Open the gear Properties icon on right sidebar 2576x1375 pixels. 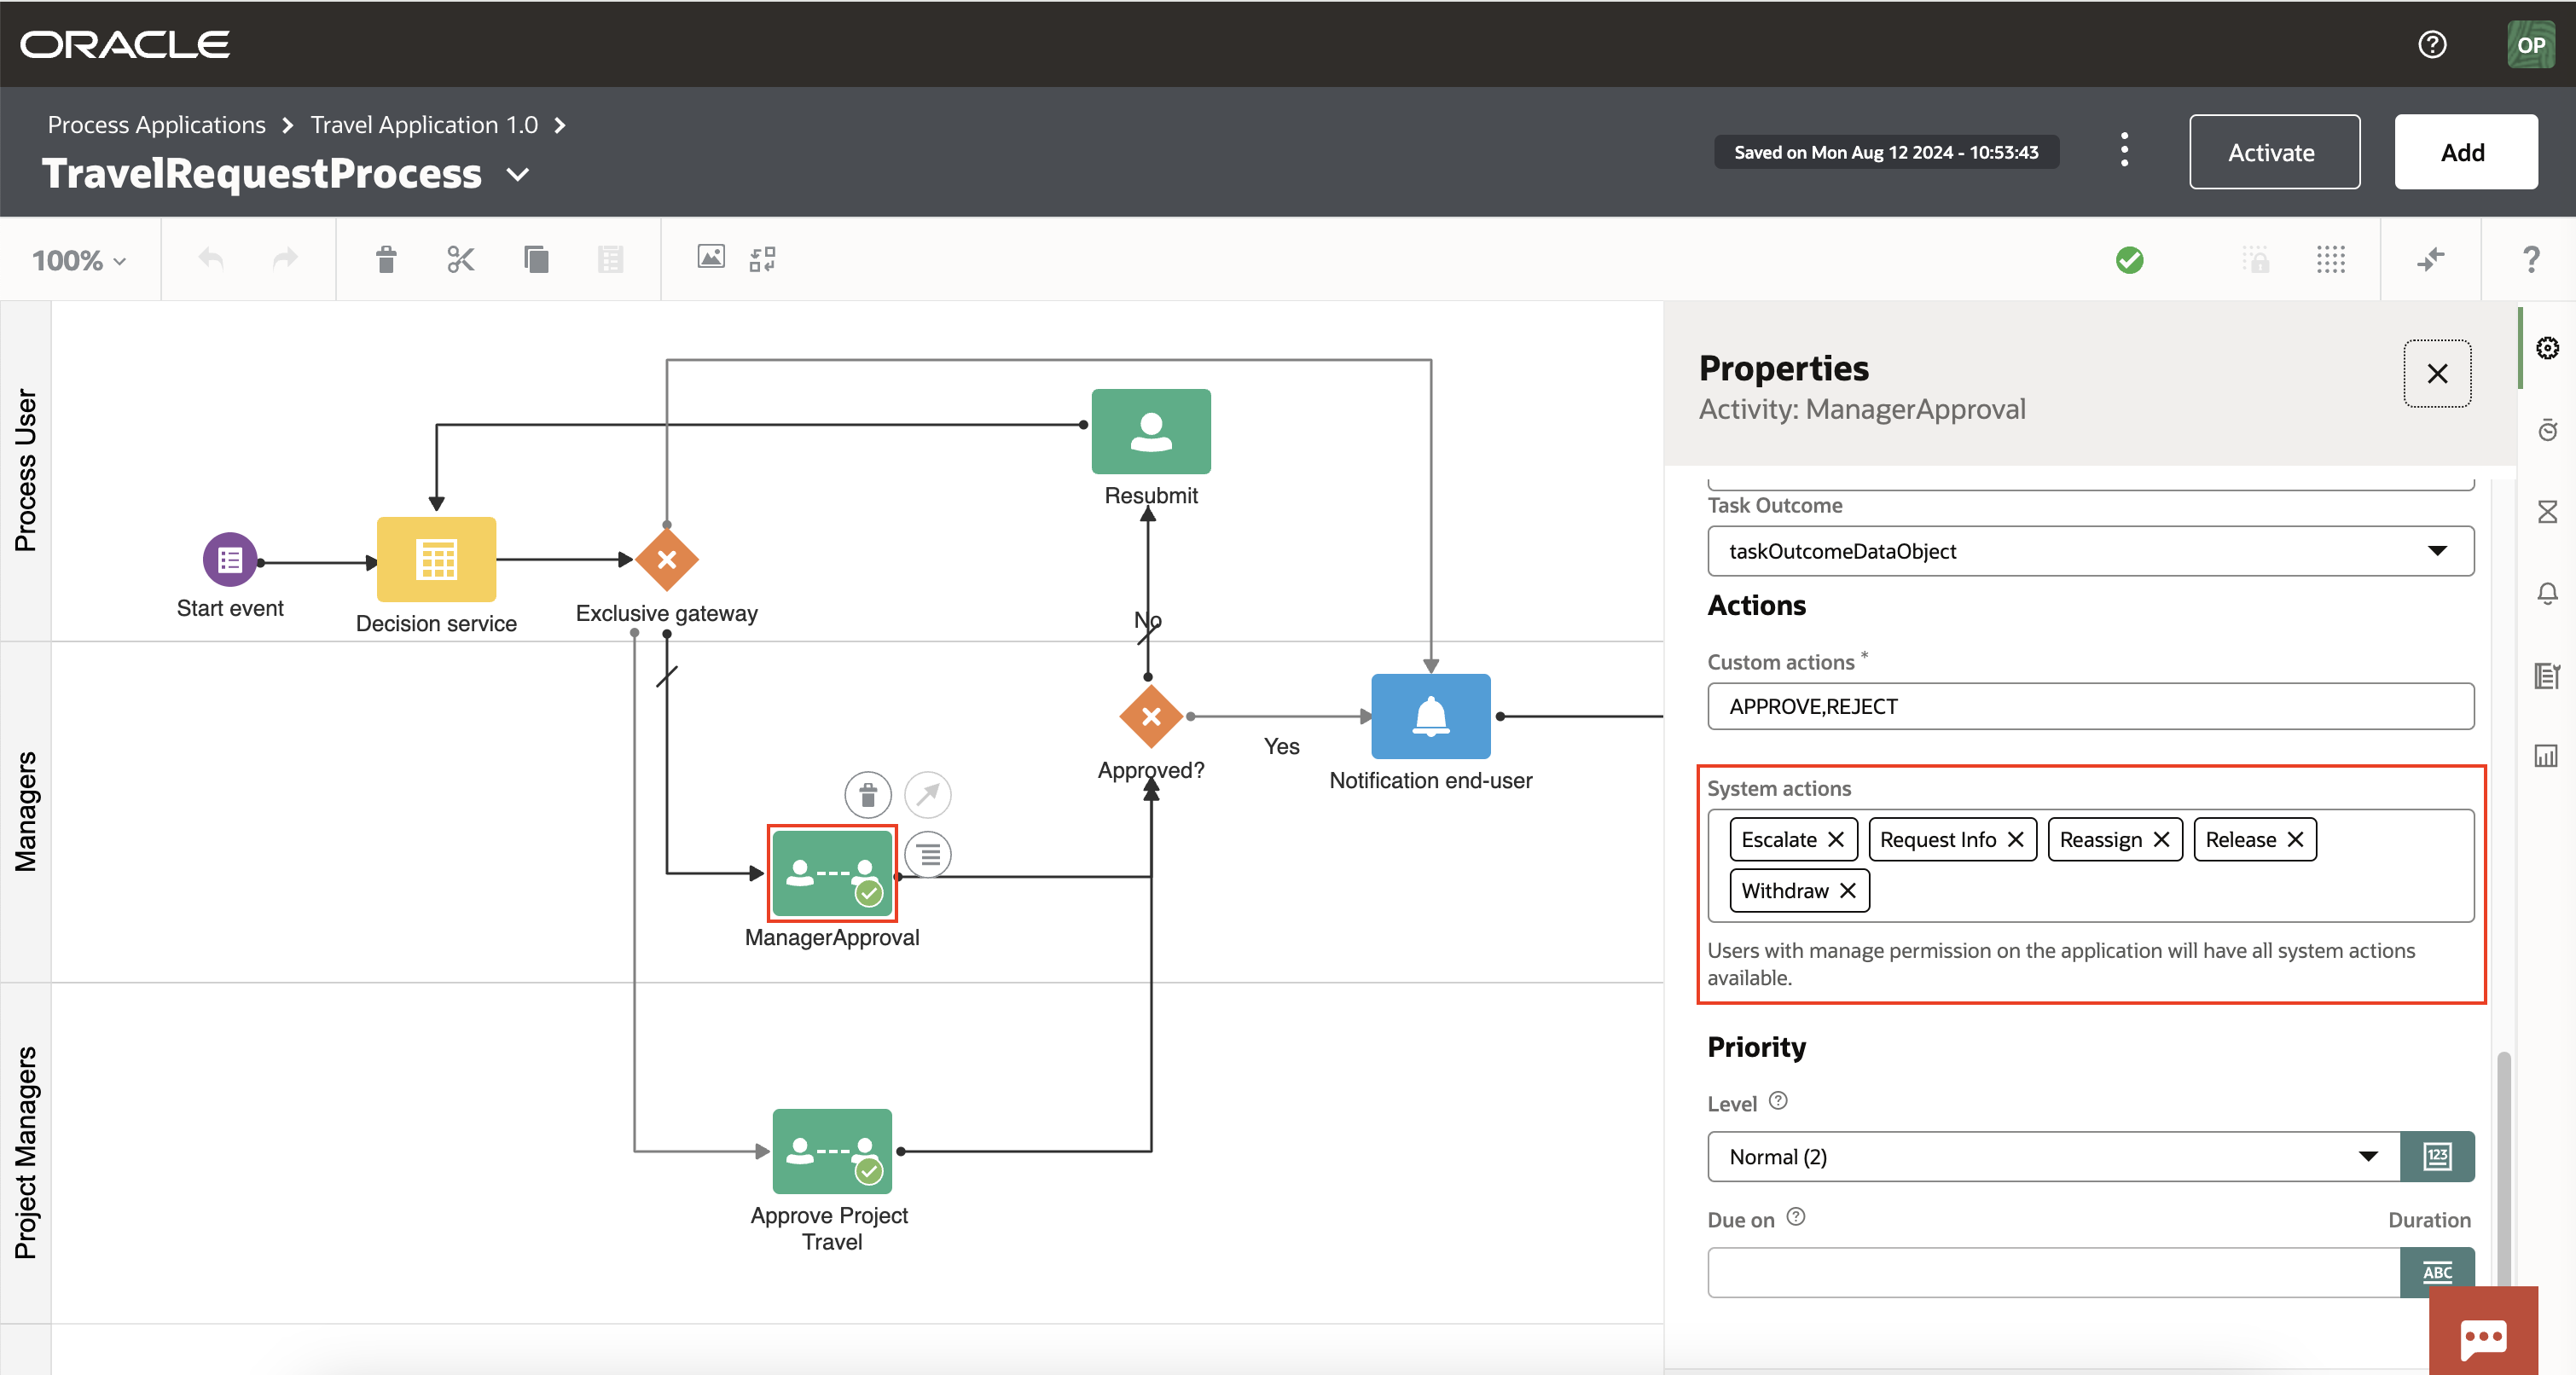point(2547,347)
